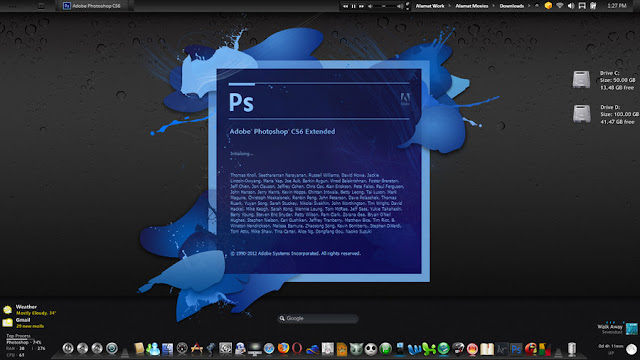Expand the arrow next to Alamat Movies
640x360 pixels.
[493, 6]
